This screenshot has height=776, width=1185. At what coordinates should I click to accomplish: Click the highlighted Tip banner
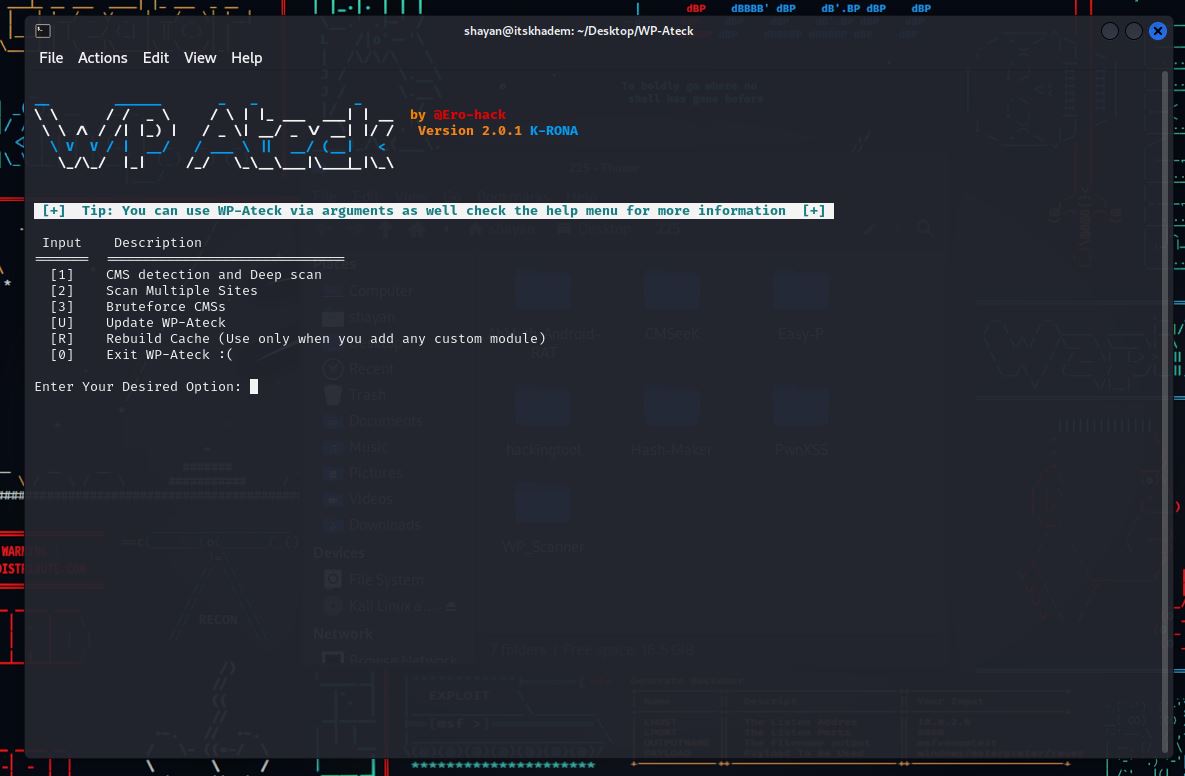tap(434, 211)
